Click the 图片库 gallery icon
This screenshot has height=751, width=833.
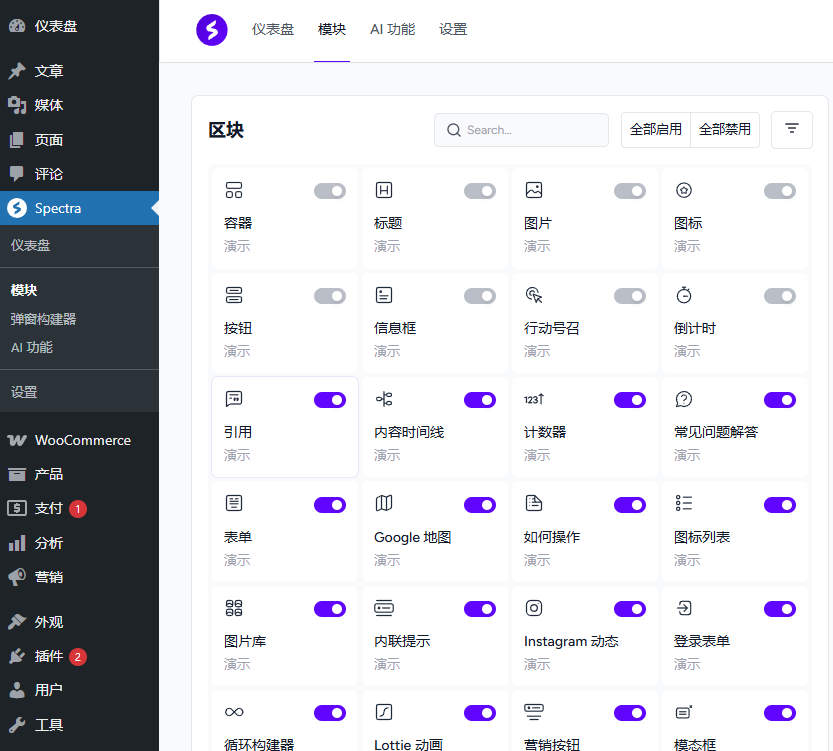(234, 608)
